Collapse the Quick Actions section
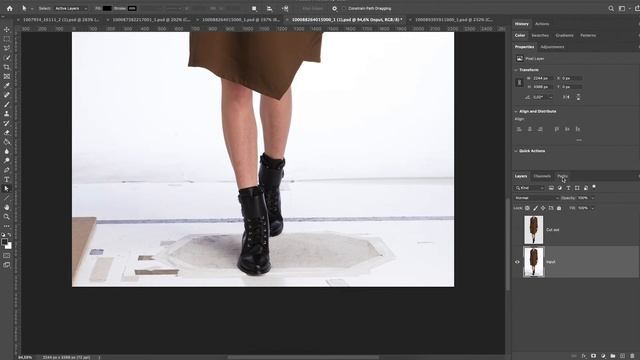This screenshot has height=360, width=640. 516,151
